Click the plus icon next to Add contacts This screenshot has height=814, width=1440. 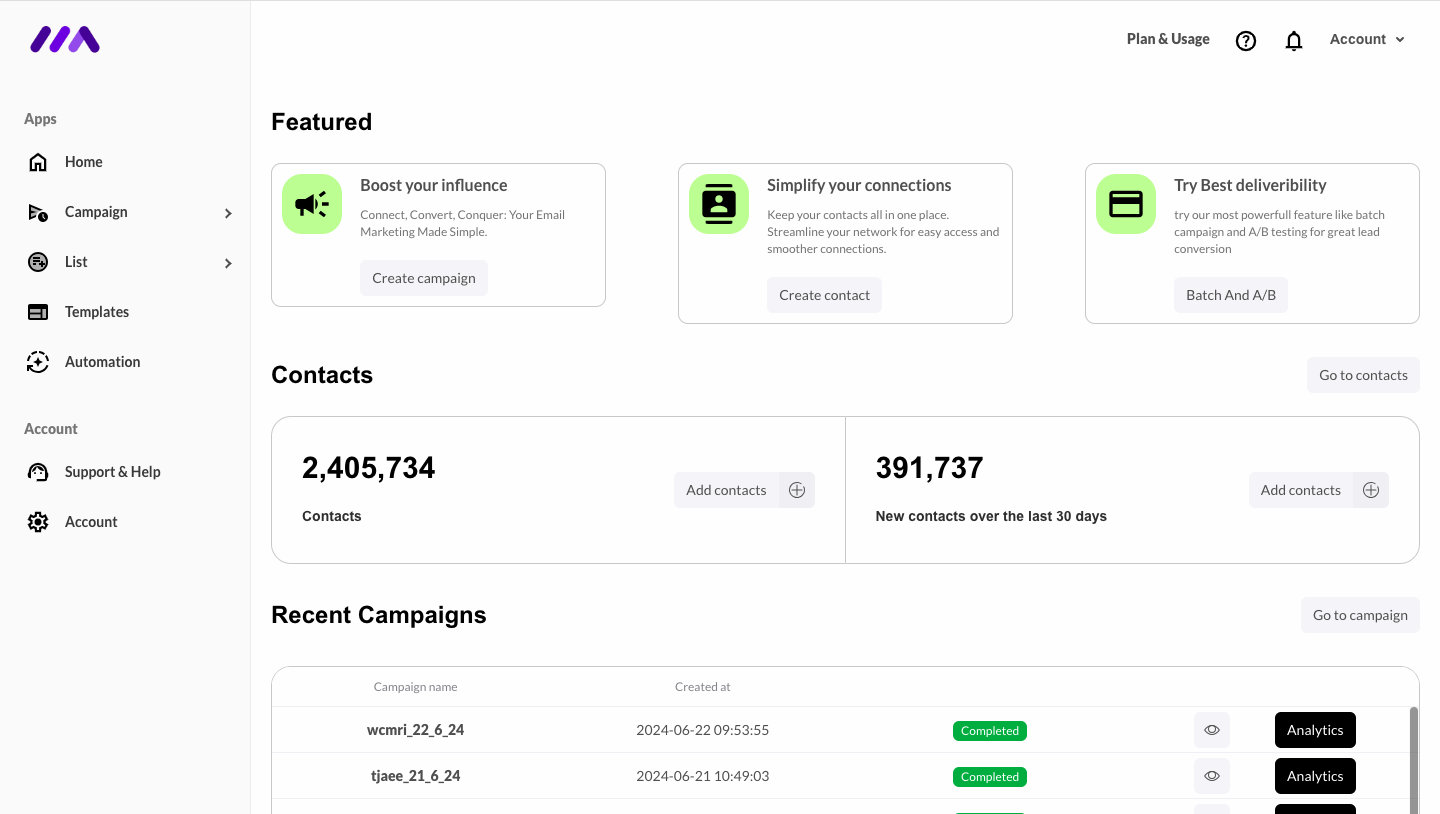coord(797,489)
